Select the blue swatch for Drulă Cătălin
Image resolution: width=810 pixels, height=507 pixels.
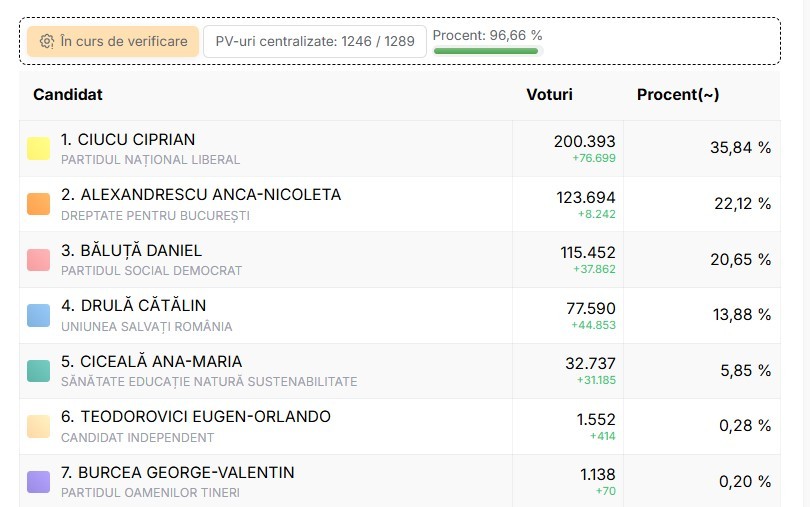[x=38, y=315]
